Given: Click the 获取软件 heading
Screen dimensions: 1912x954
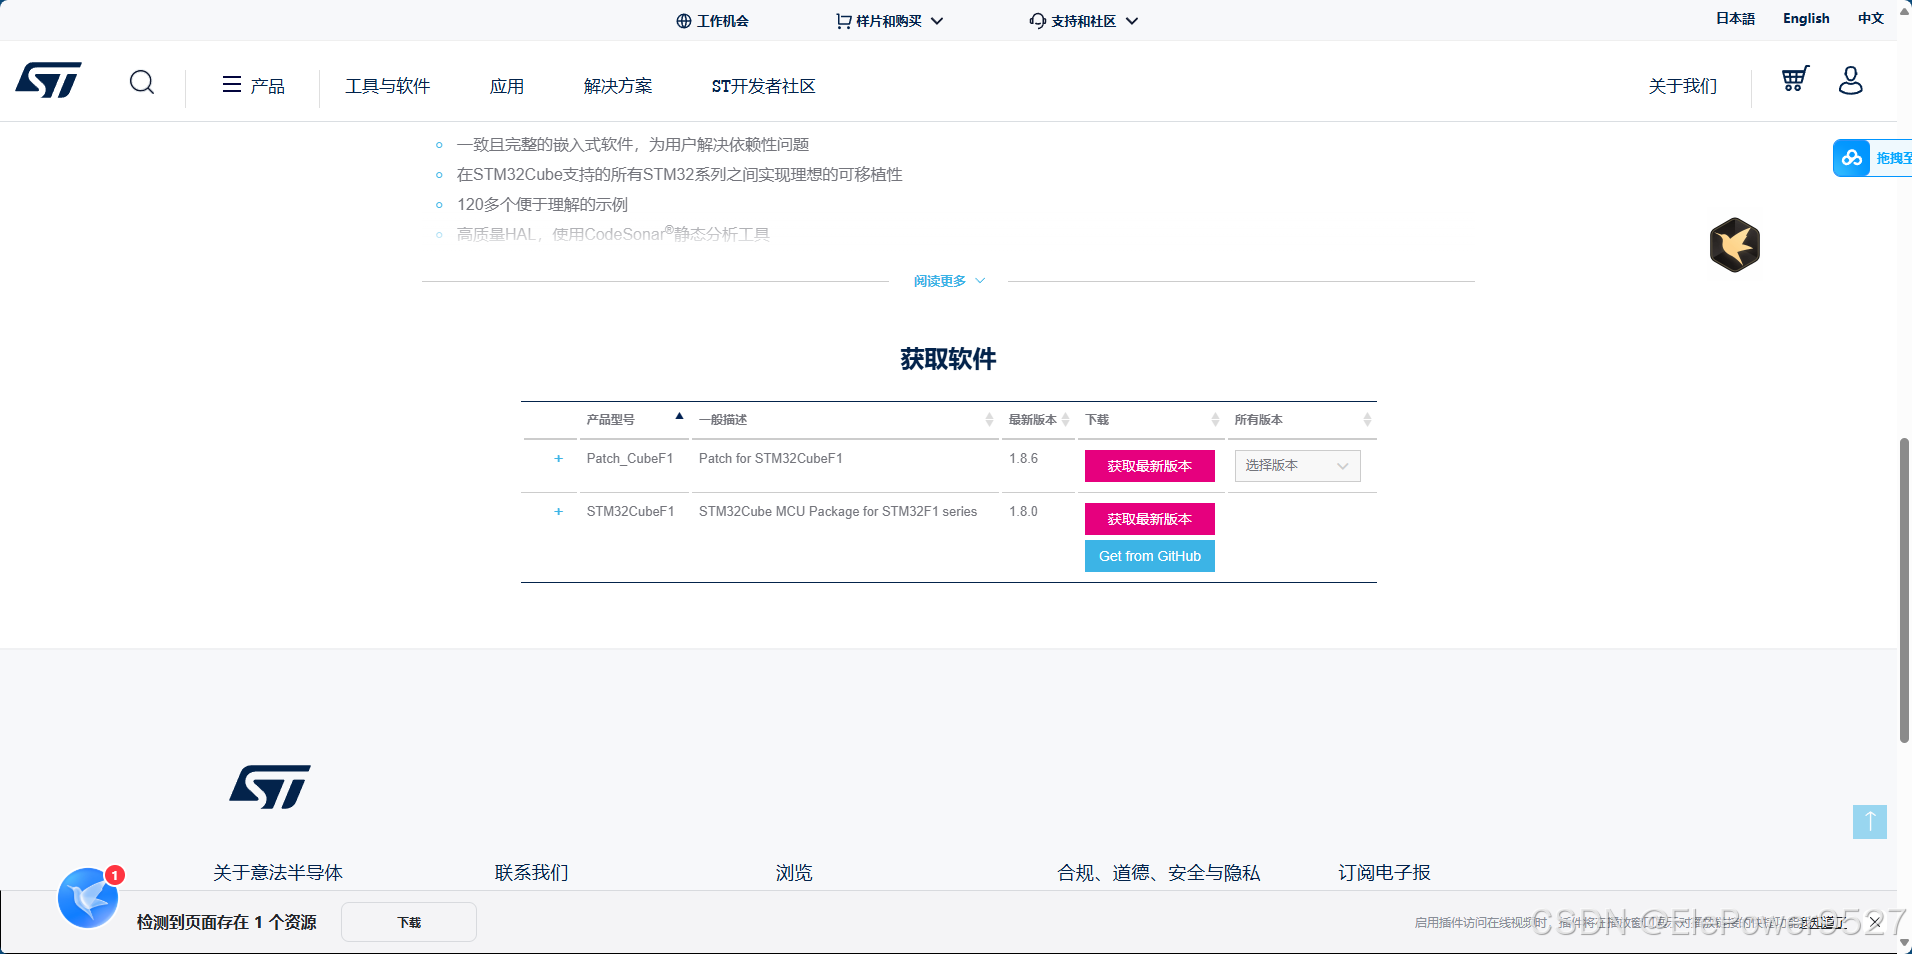Looking at the screenshot, I should 948,359.
